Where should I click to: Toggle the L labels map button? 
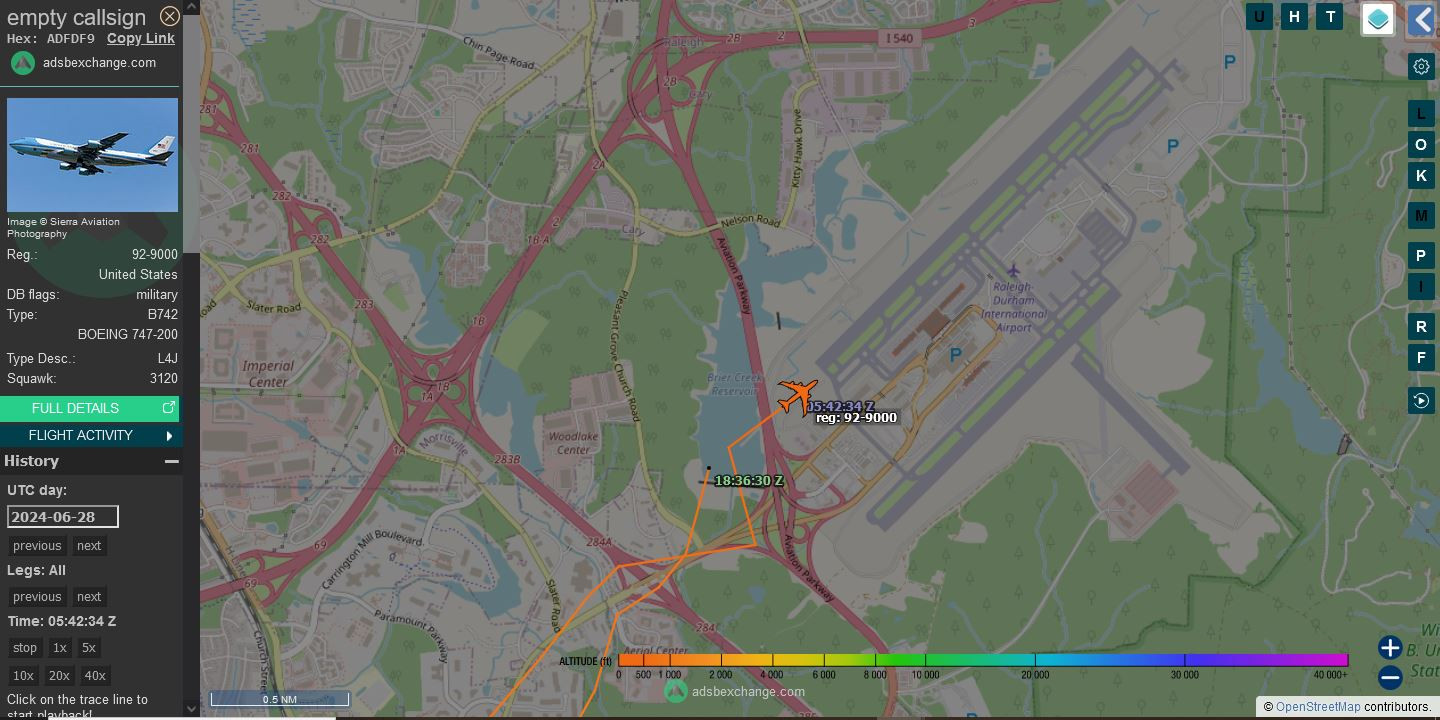[x=1421, y=114]
